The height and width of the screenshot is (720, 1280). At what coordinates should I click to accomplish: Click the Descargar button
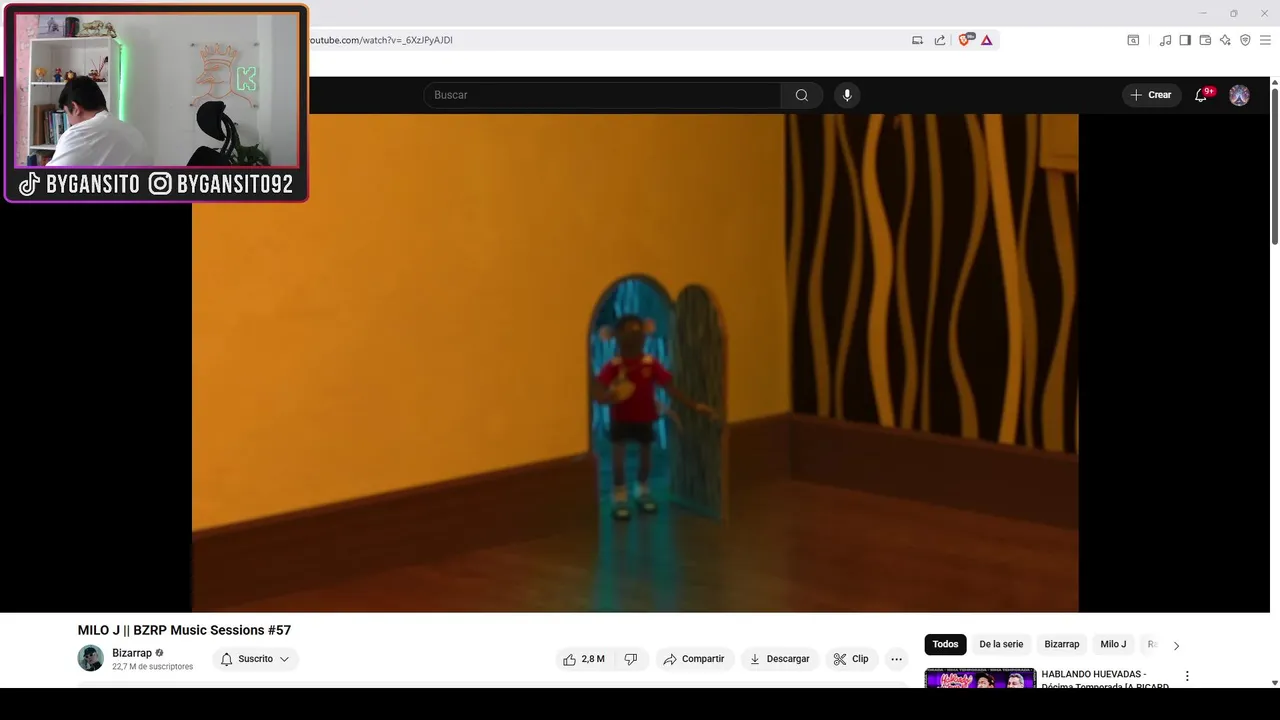pos(779,659)
